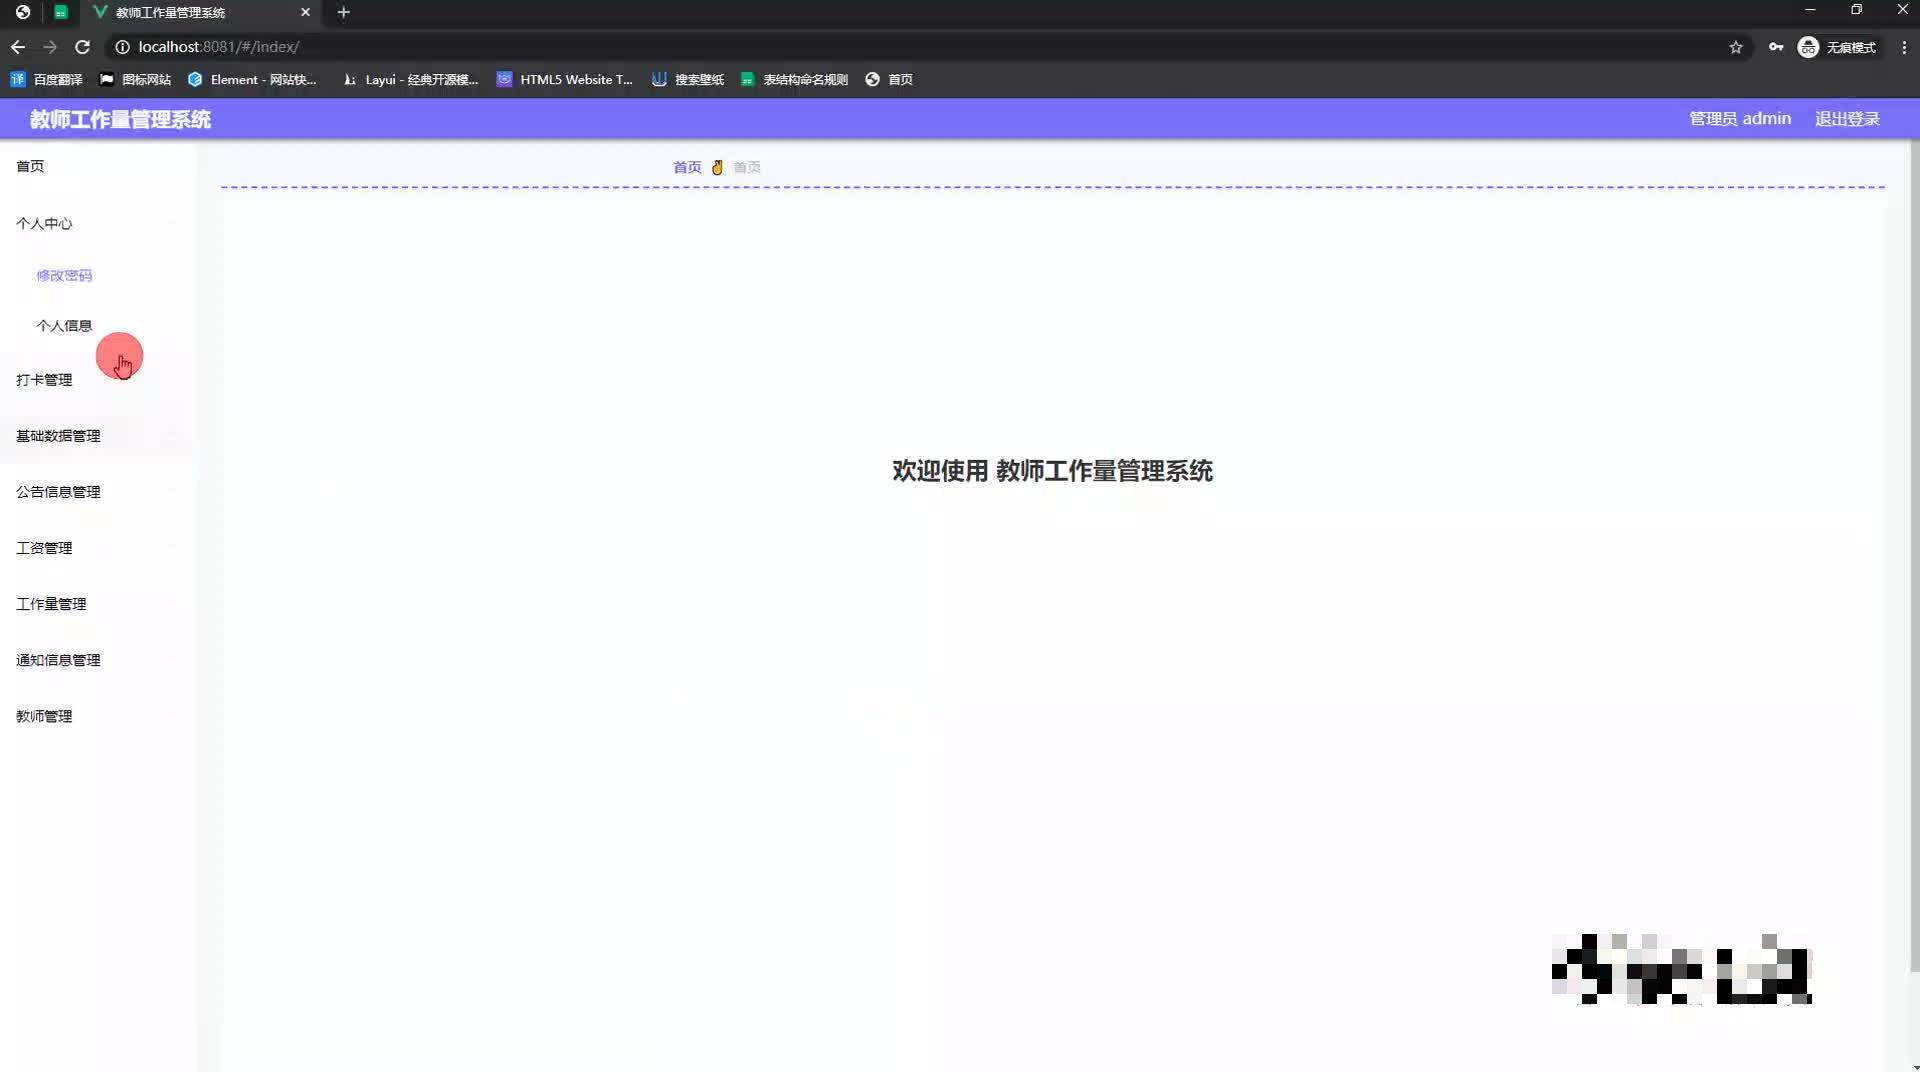Open the 首页 bookmark in the bookmarks bar
1920x1072 pixels.
889,79
